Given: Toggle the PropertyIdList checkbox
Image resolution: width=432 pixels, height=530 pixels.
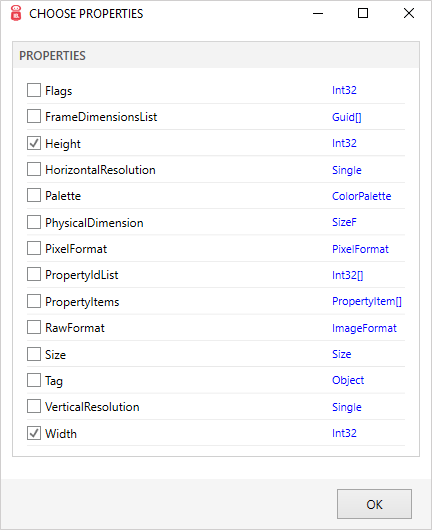Looking at the screenshot, I should [x=34, y=274].
